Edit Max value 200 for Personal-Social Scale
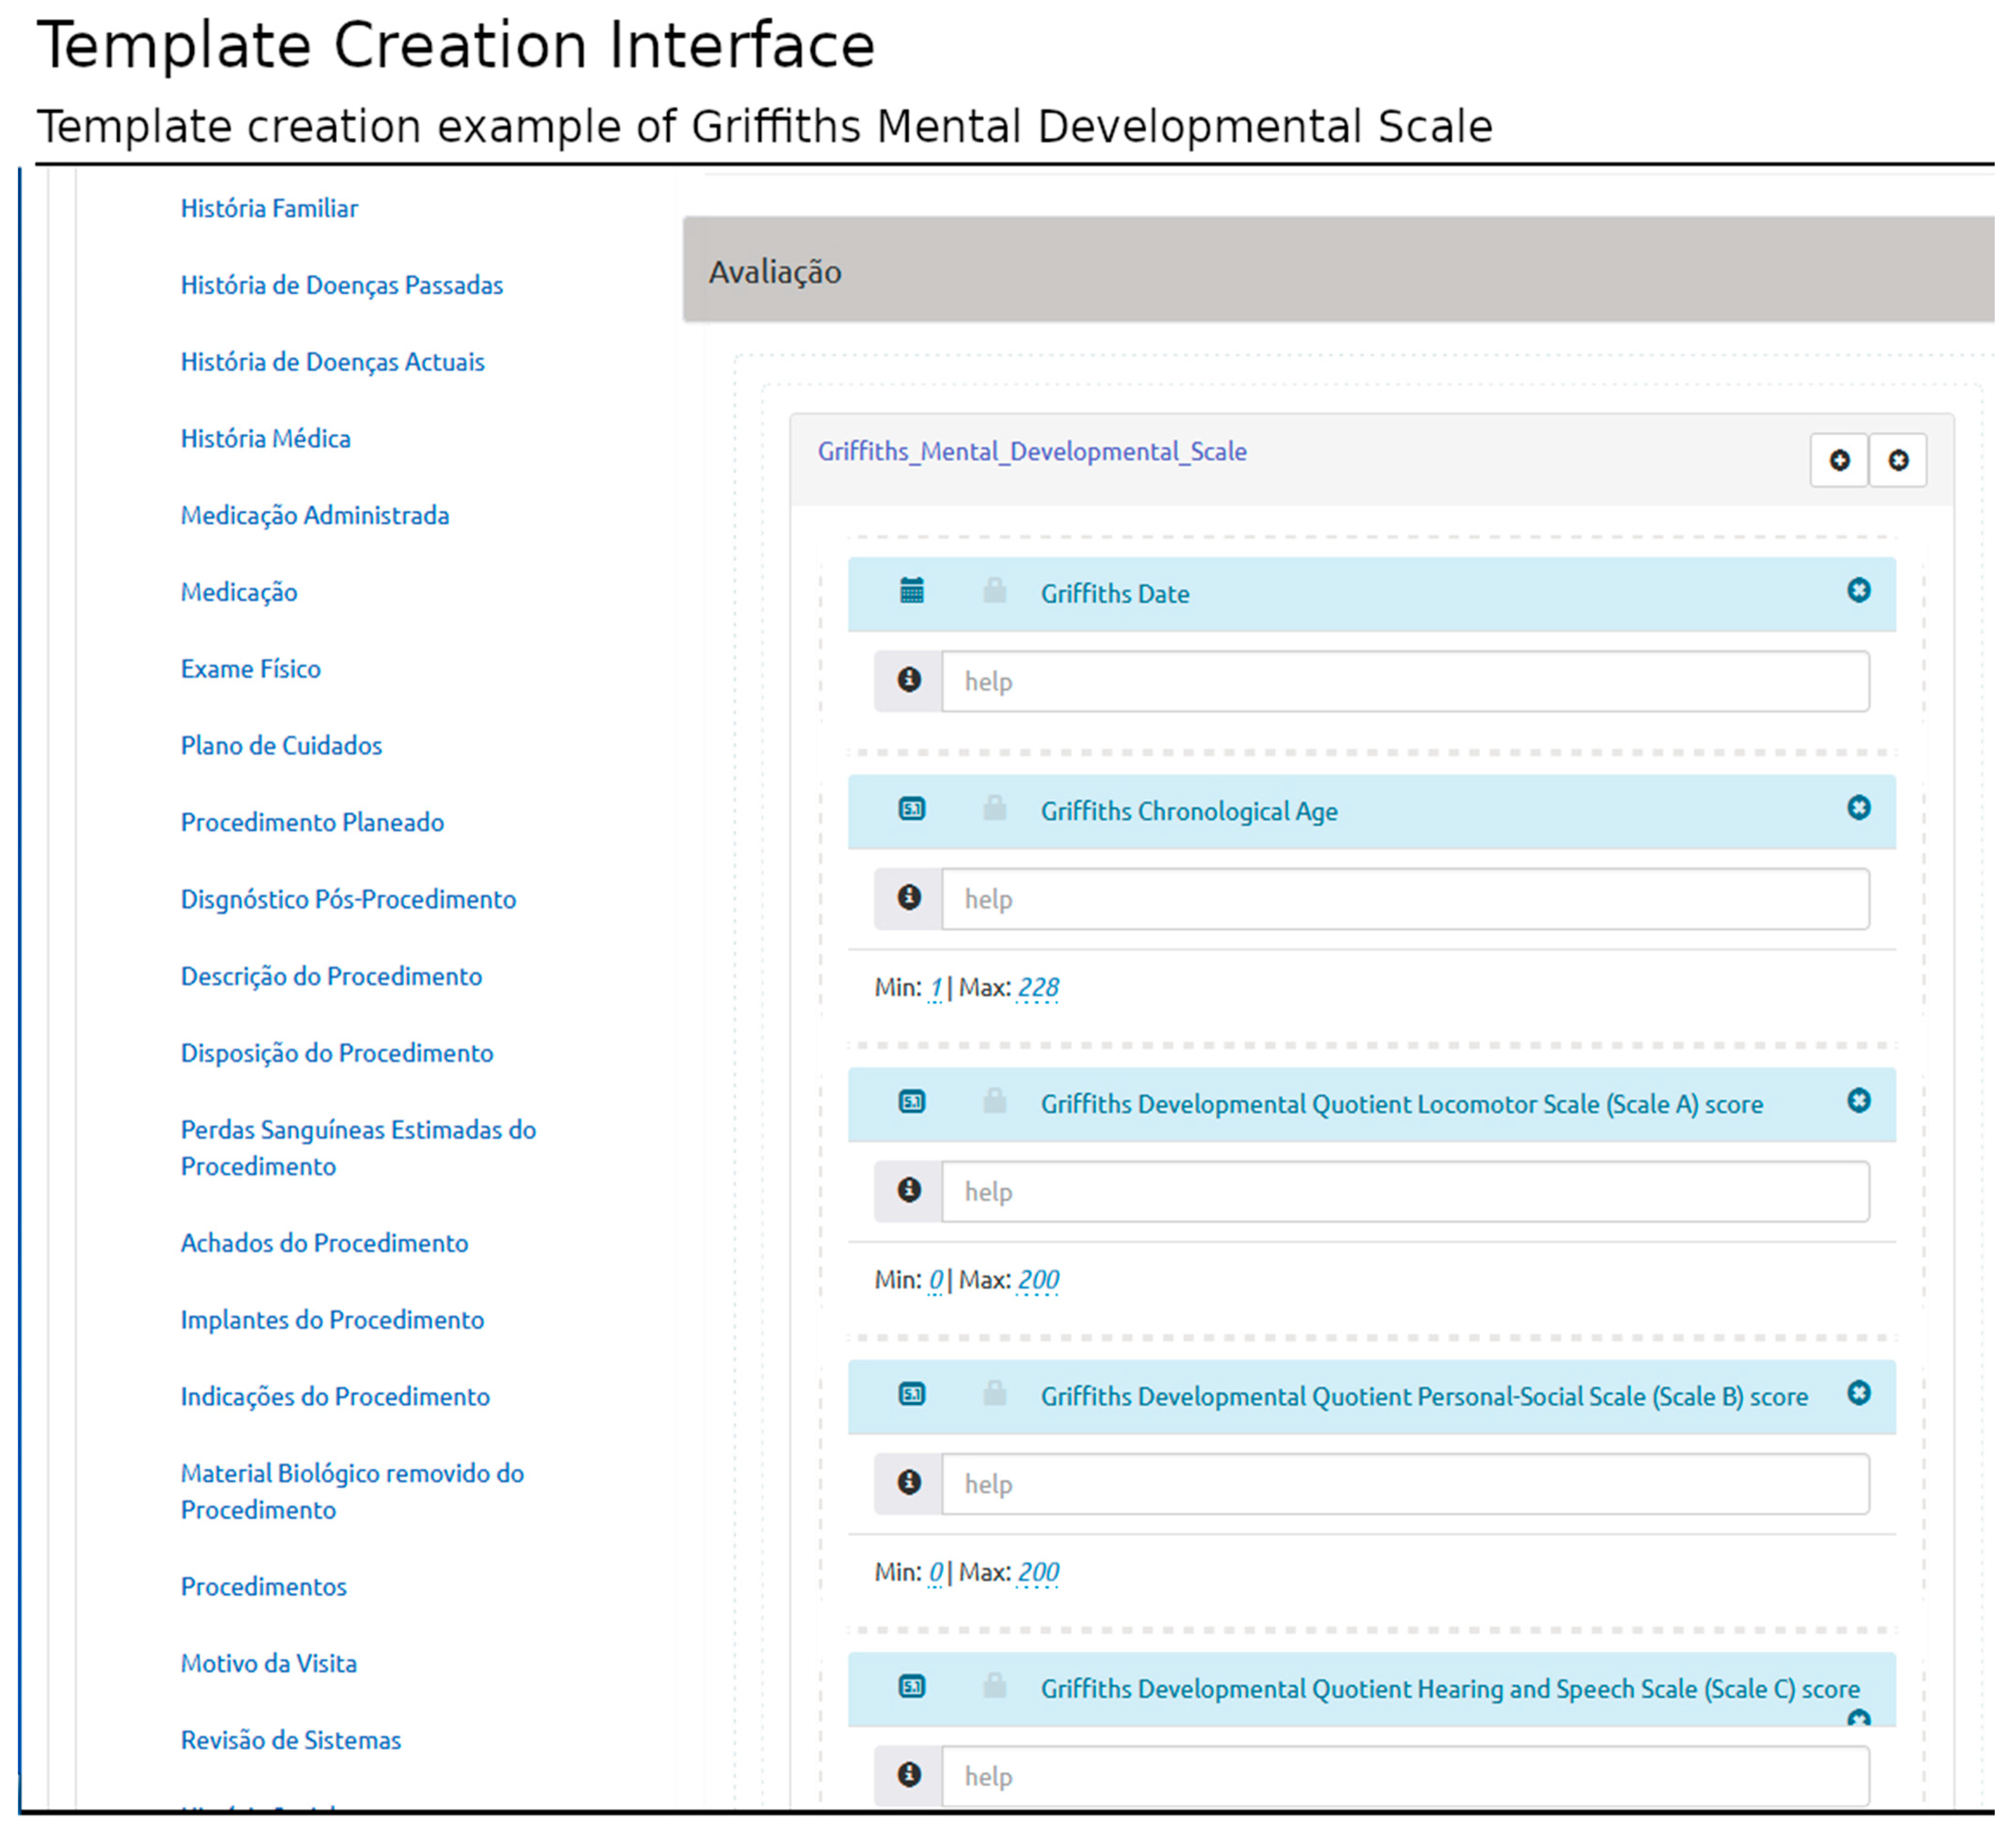The height and width of the screenshot is (1836, 2016). pos(1037,1572)
